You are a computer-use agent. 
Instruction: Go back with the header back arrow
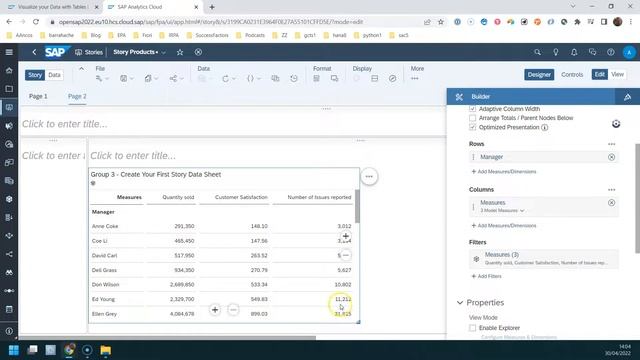(34, 52)
